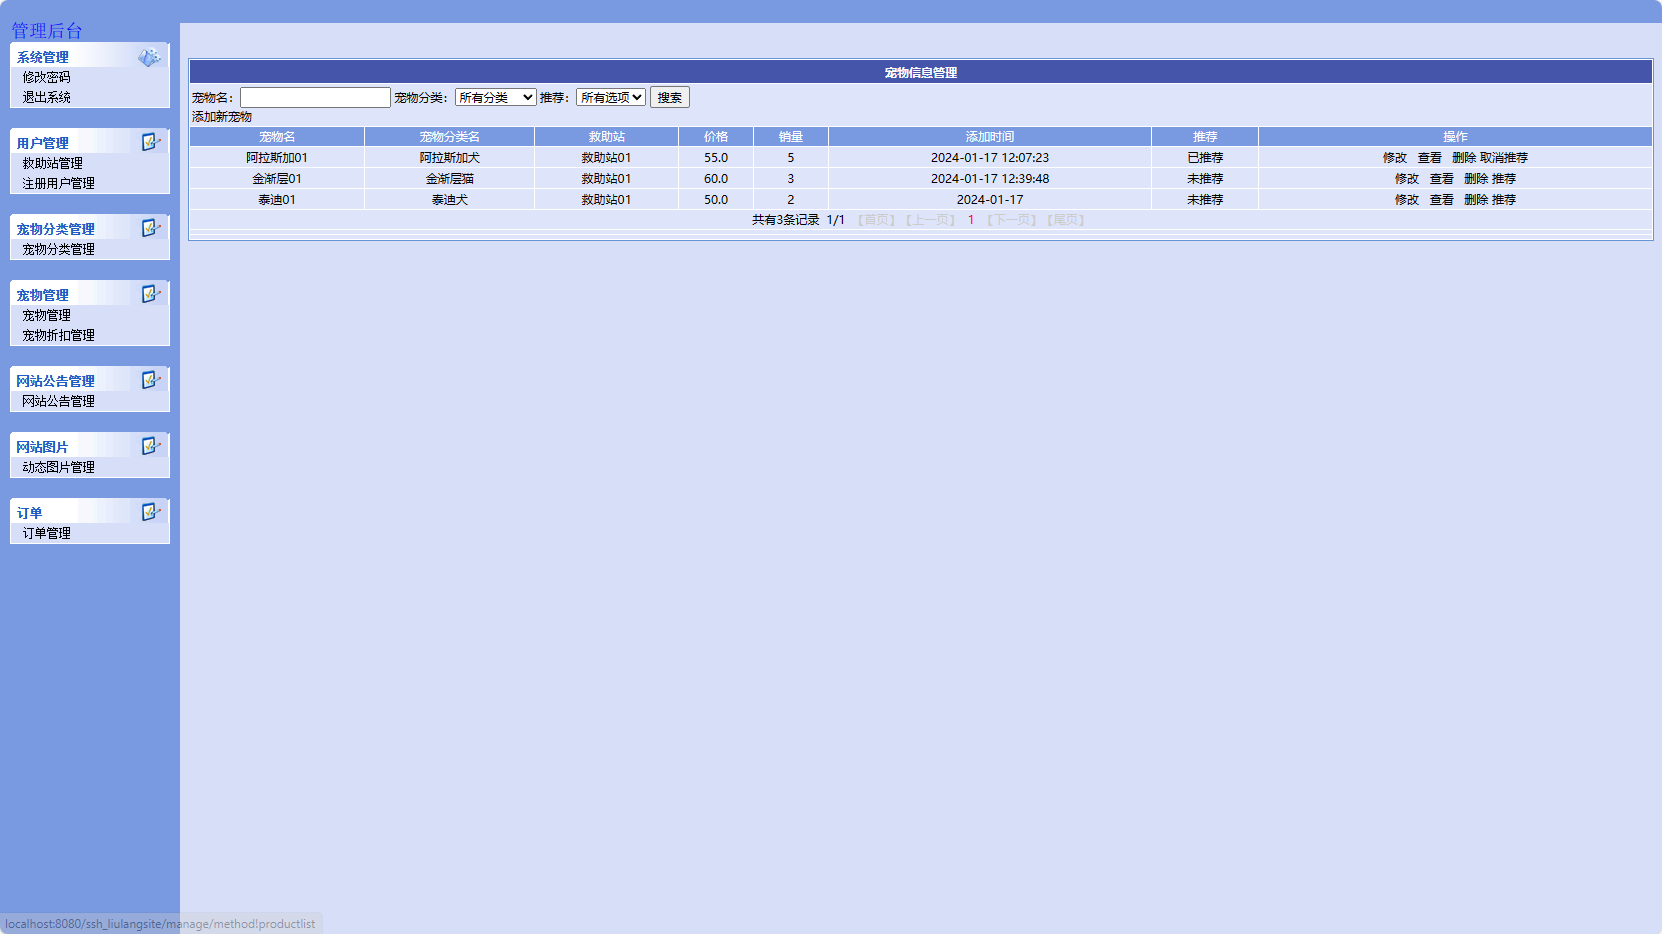1662x934 pixels.
Task: Click the gear icon beside 系统管理
Action: (149, 57)
